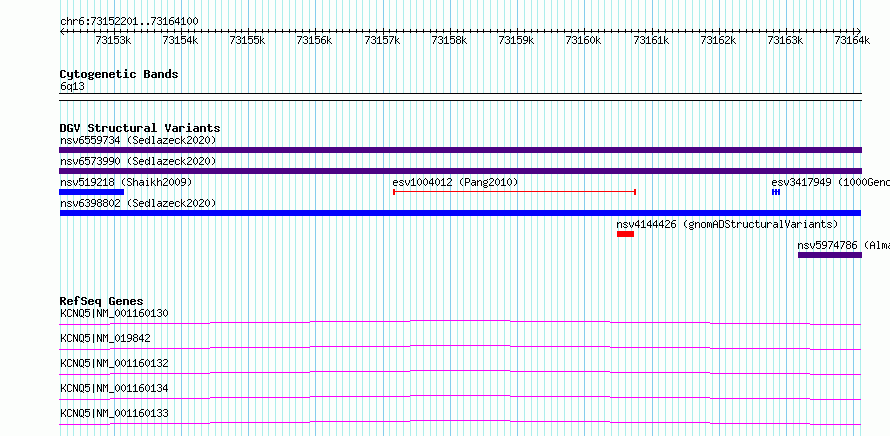Open the nsv6559734 (Sedlazeck2020) label
The image size is (890, 436).
click(138, 140)
